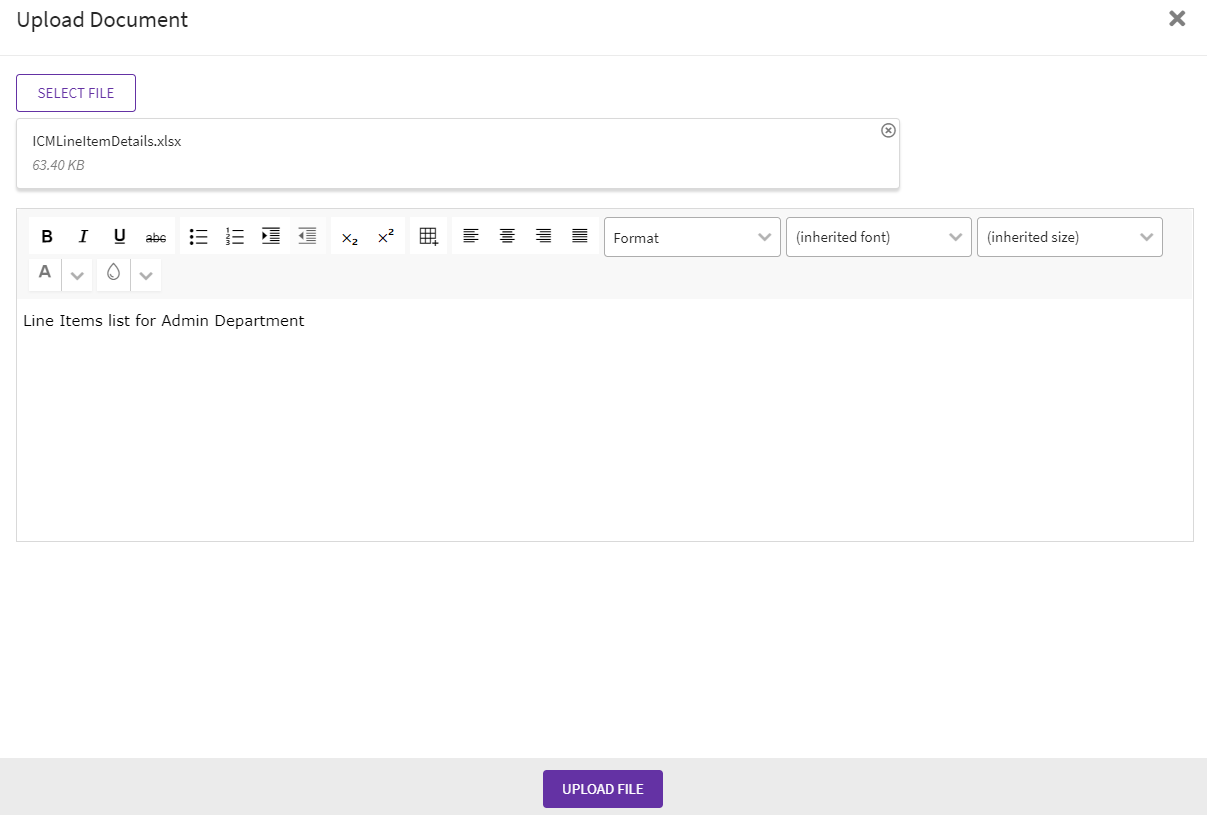Image resolution: width=1207 pixels, height=815 pixels.
Task: Increase paragraph indent
Action: pyautogui.click(x=271, y=237)
